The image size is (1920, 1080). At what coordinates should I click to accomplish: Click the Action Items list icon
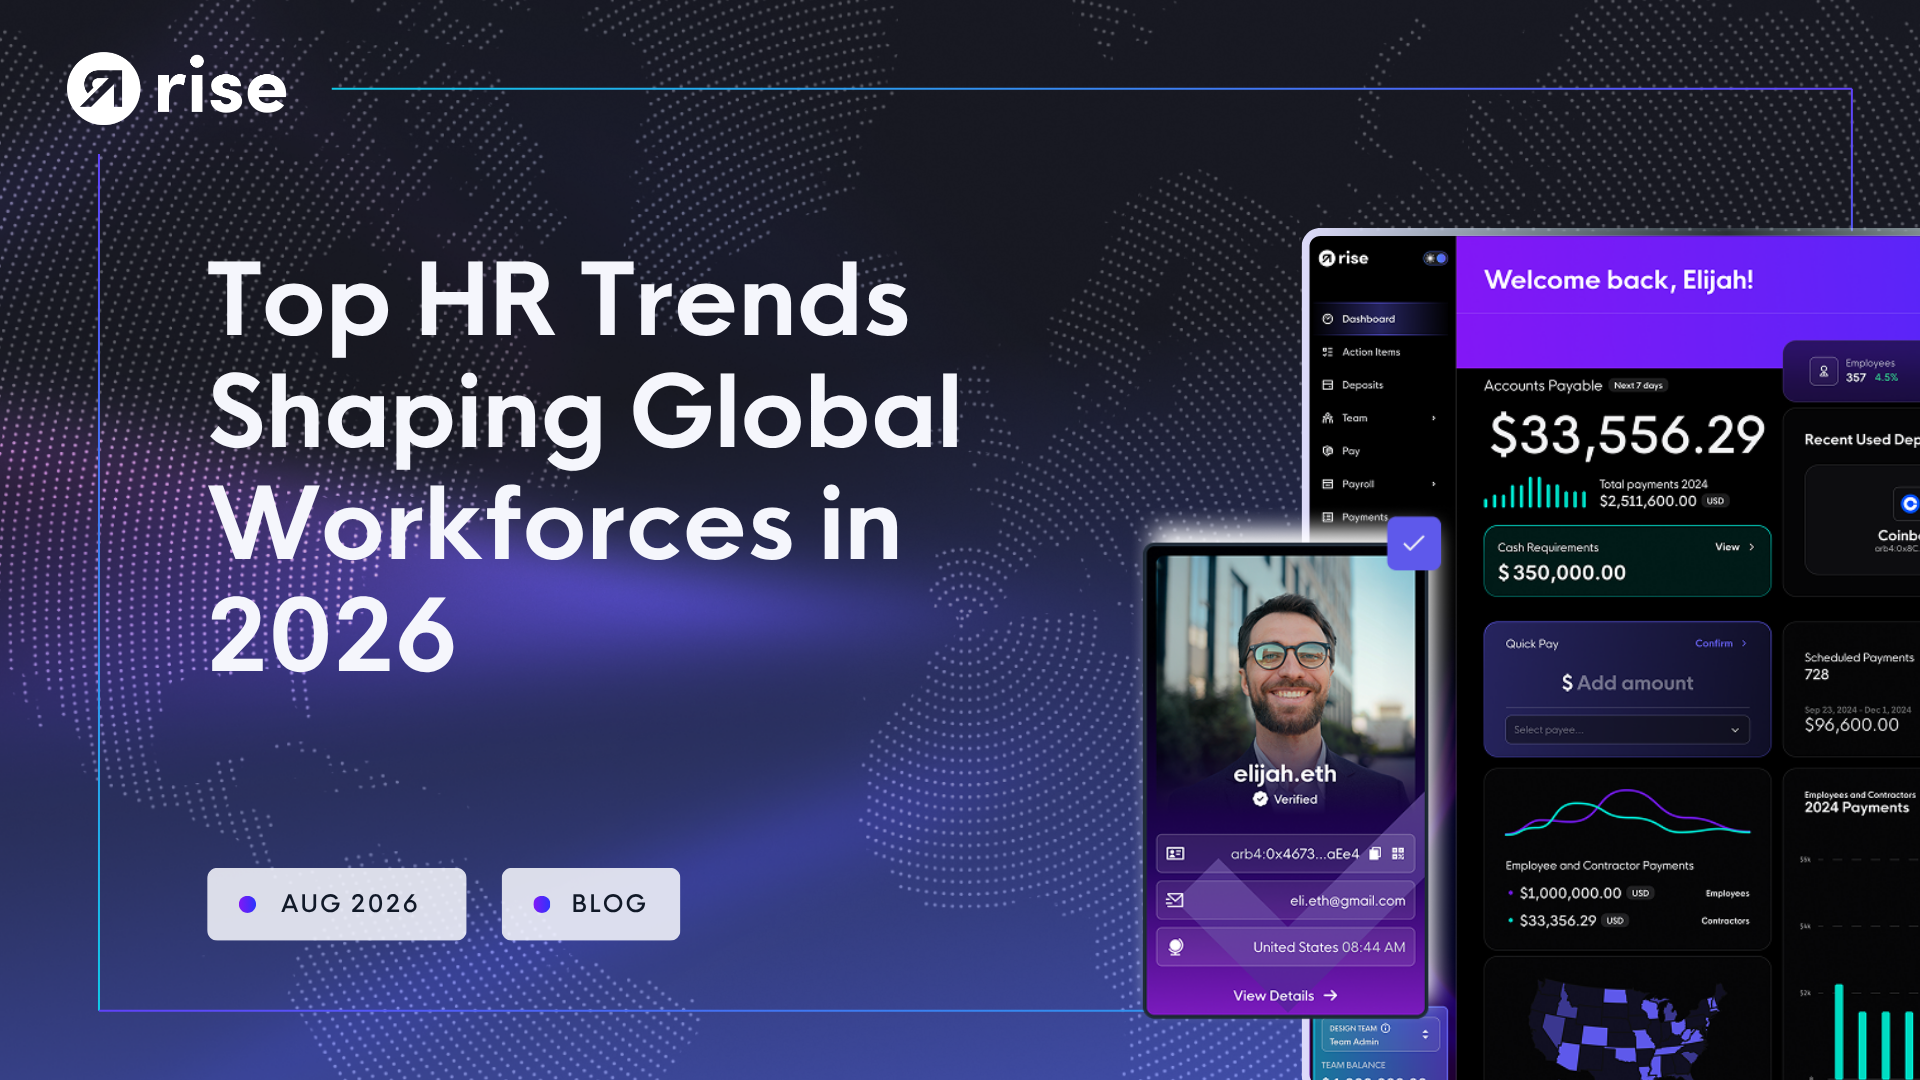pos(1328,352)
